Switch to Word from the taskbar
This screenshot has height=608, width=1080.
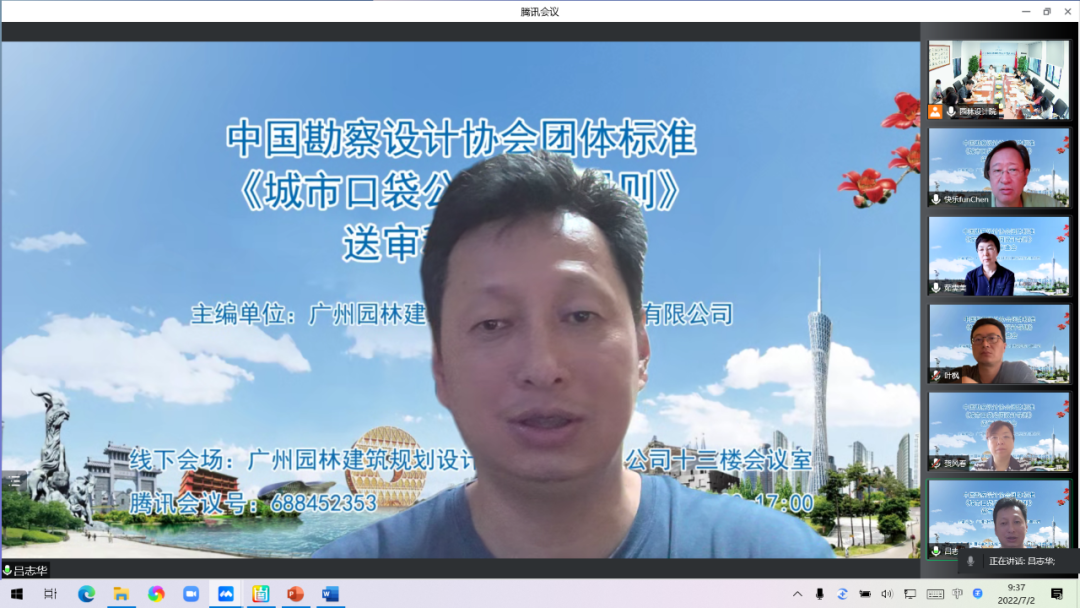tap(330, 594)
